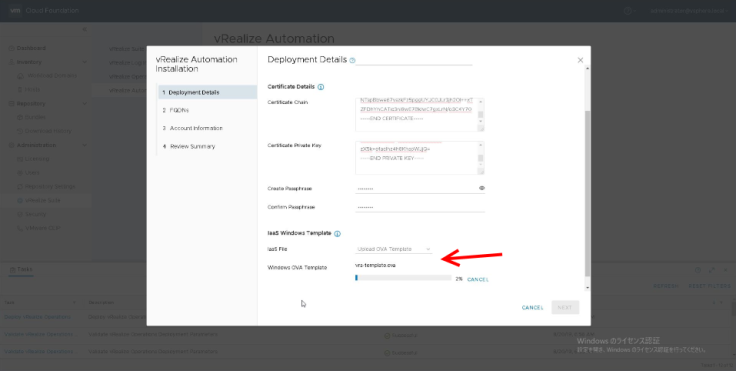
Task: Click the Administration gear icon
Action: [x=11, y=145]
